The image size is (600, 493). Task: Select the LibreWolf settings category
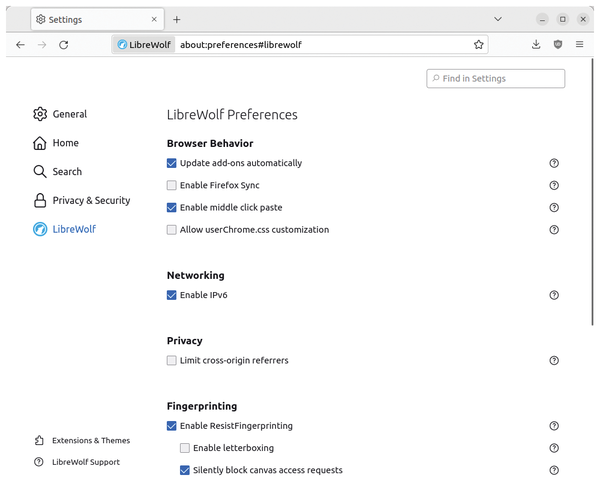pyautogui.click(x=64, y=229)
